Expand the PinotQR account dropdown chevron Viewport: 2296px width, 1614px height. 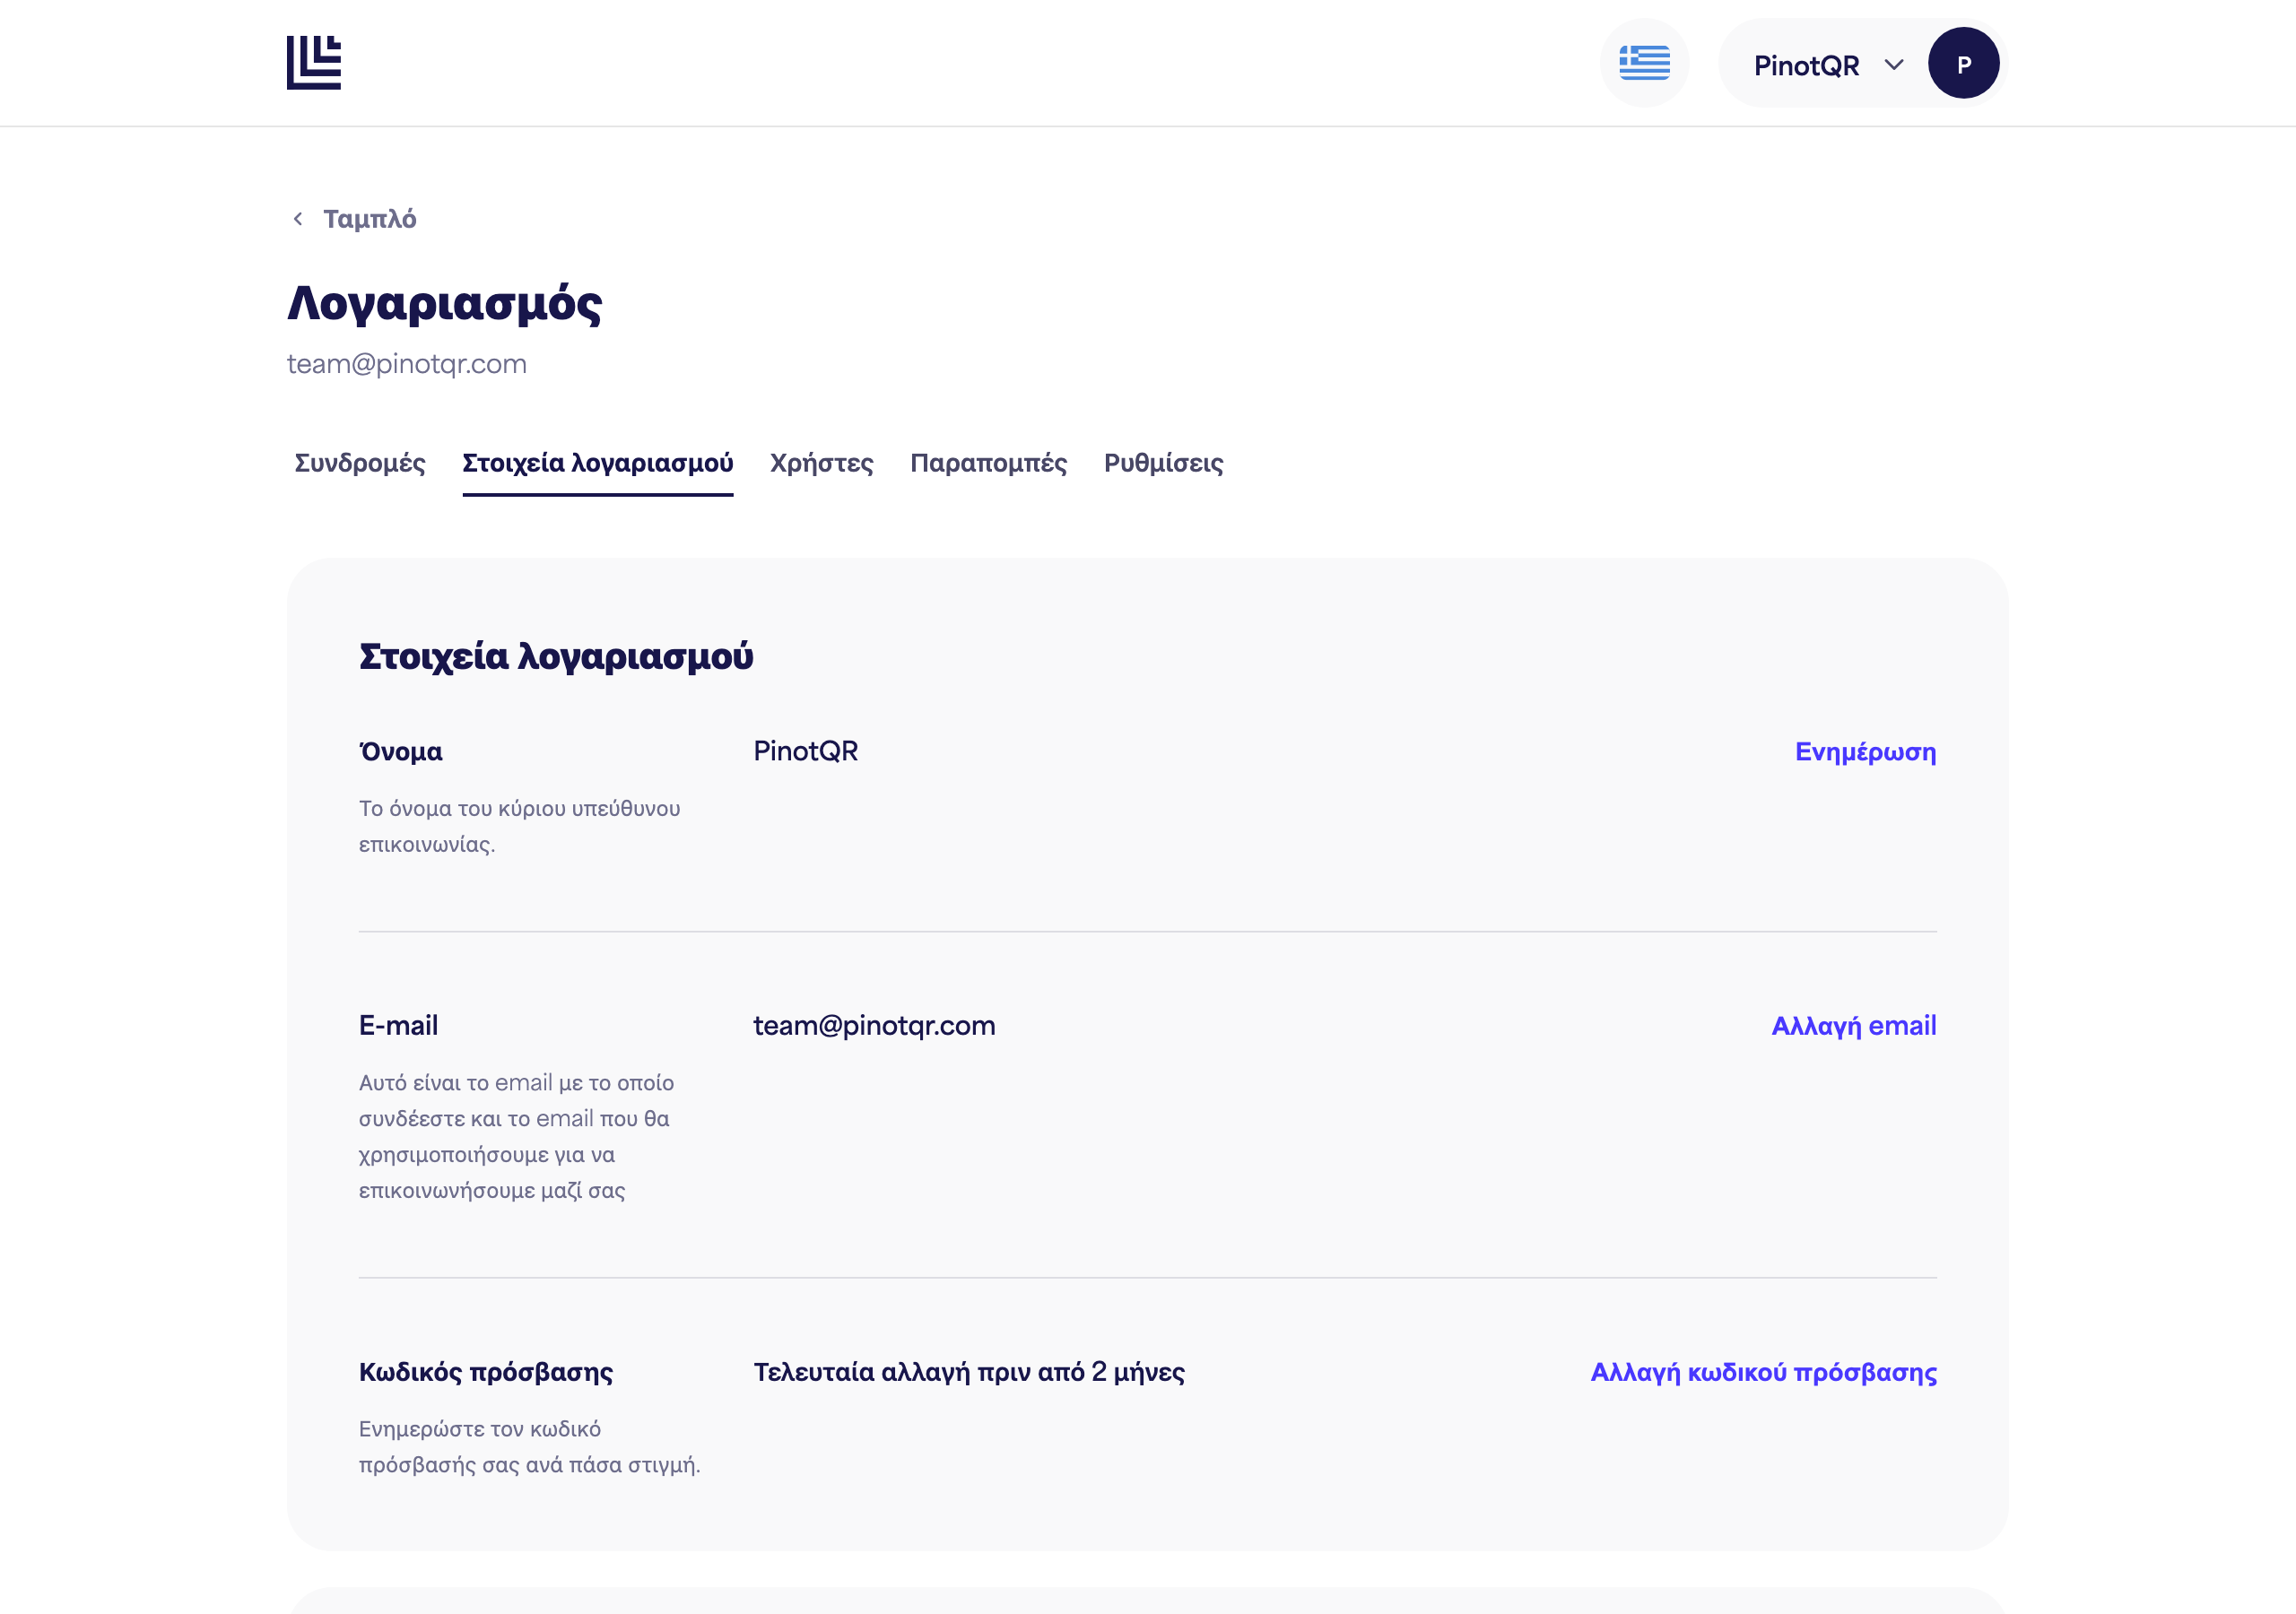pyautogui.click(x=1893, y=65)
